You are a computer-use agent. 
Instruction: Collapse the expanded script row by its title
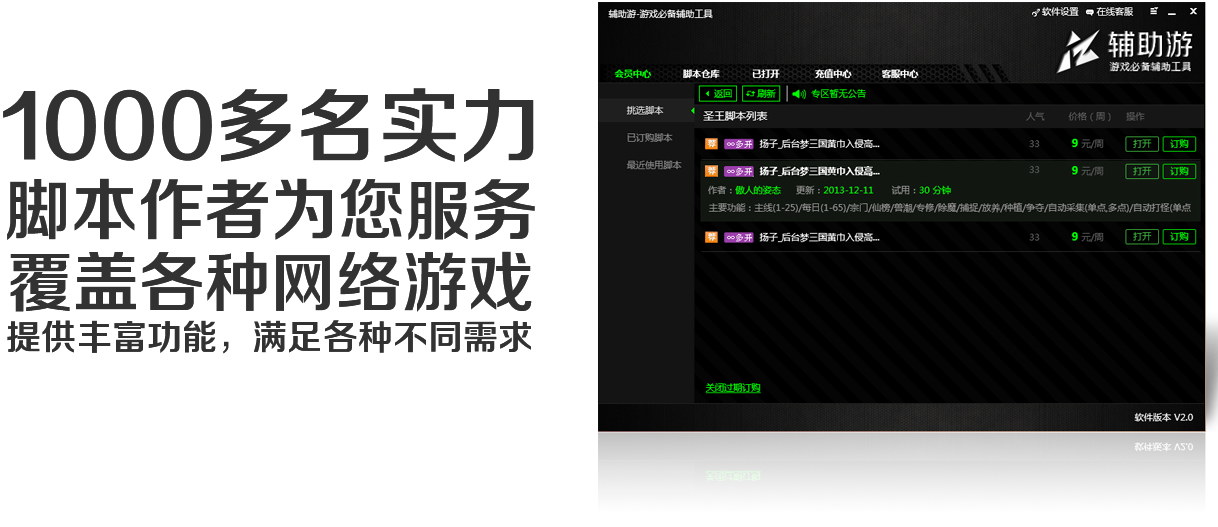(819, 171)
